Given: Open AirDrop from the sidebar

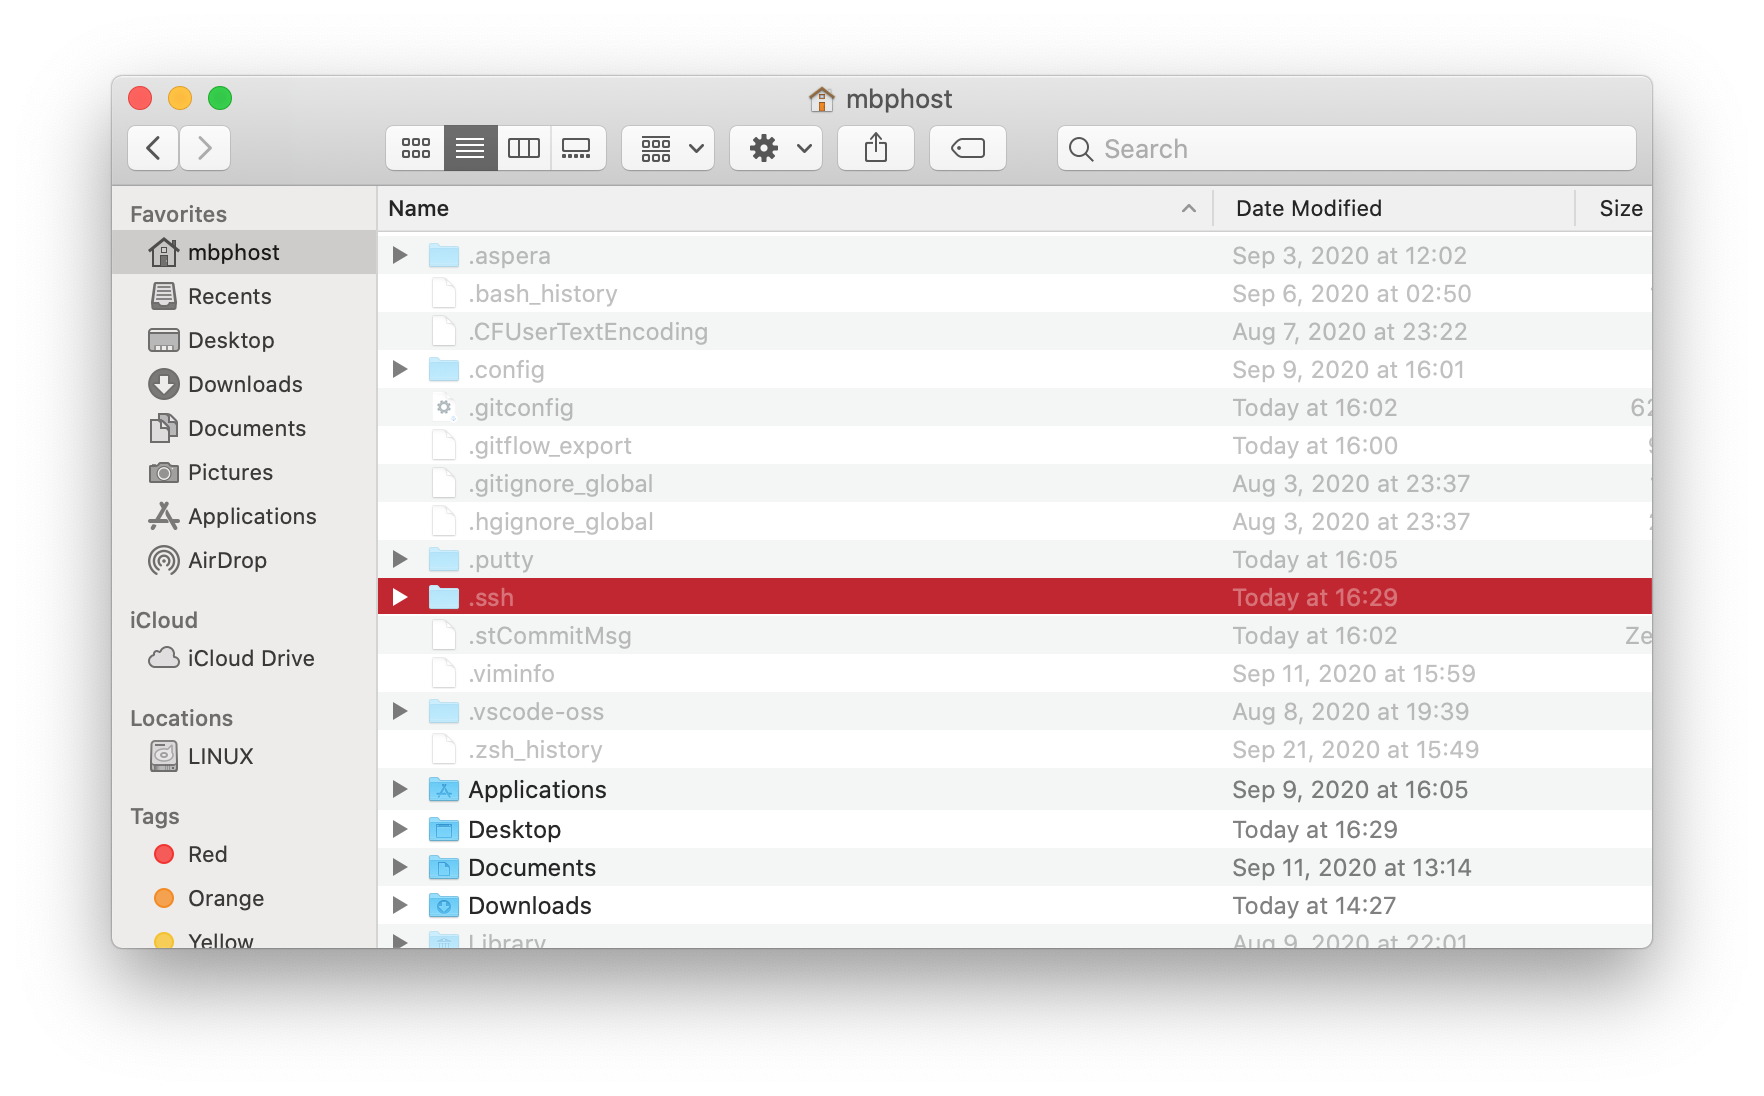Looking at the screenshot, I should (227, 560).
